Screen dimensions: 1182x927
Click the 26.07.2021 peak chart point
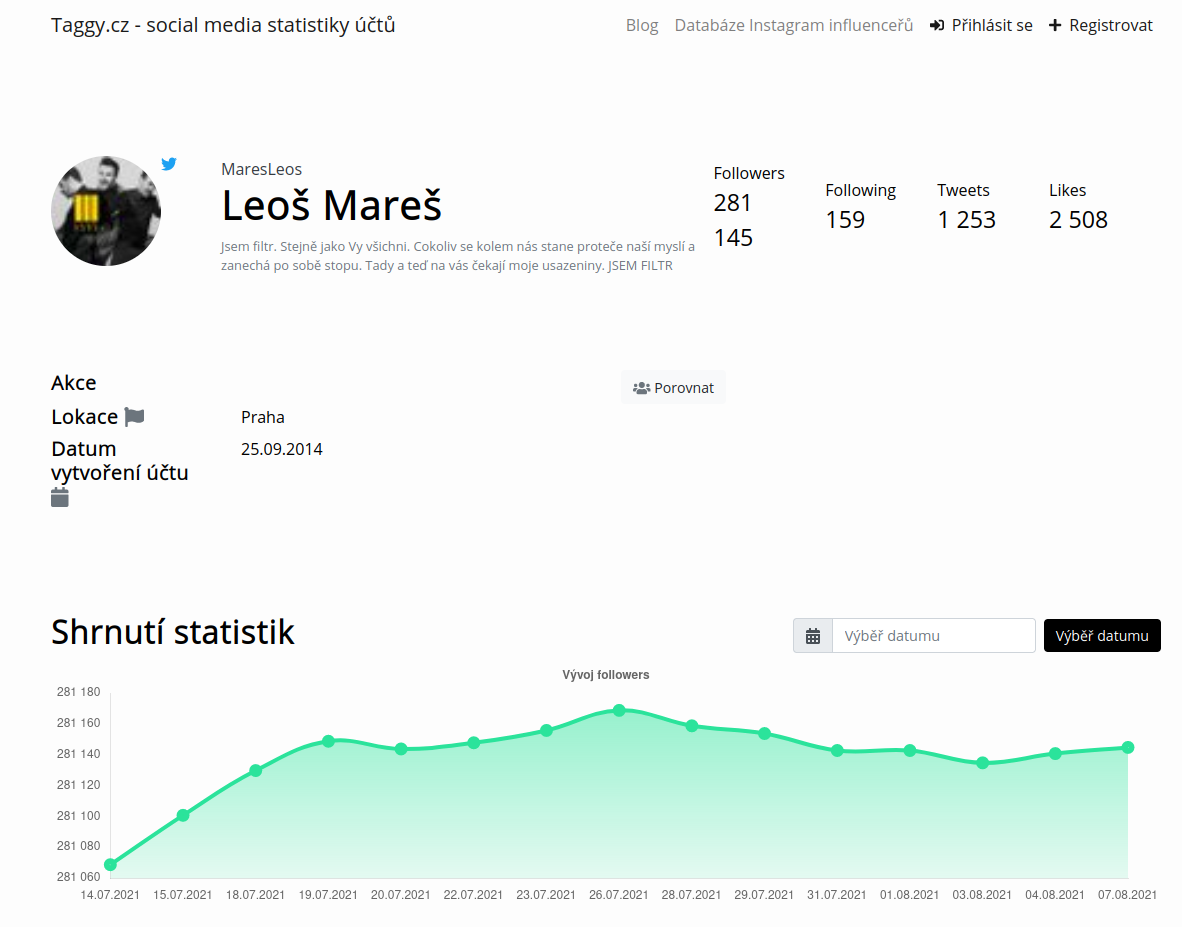(x=619, y=711)
